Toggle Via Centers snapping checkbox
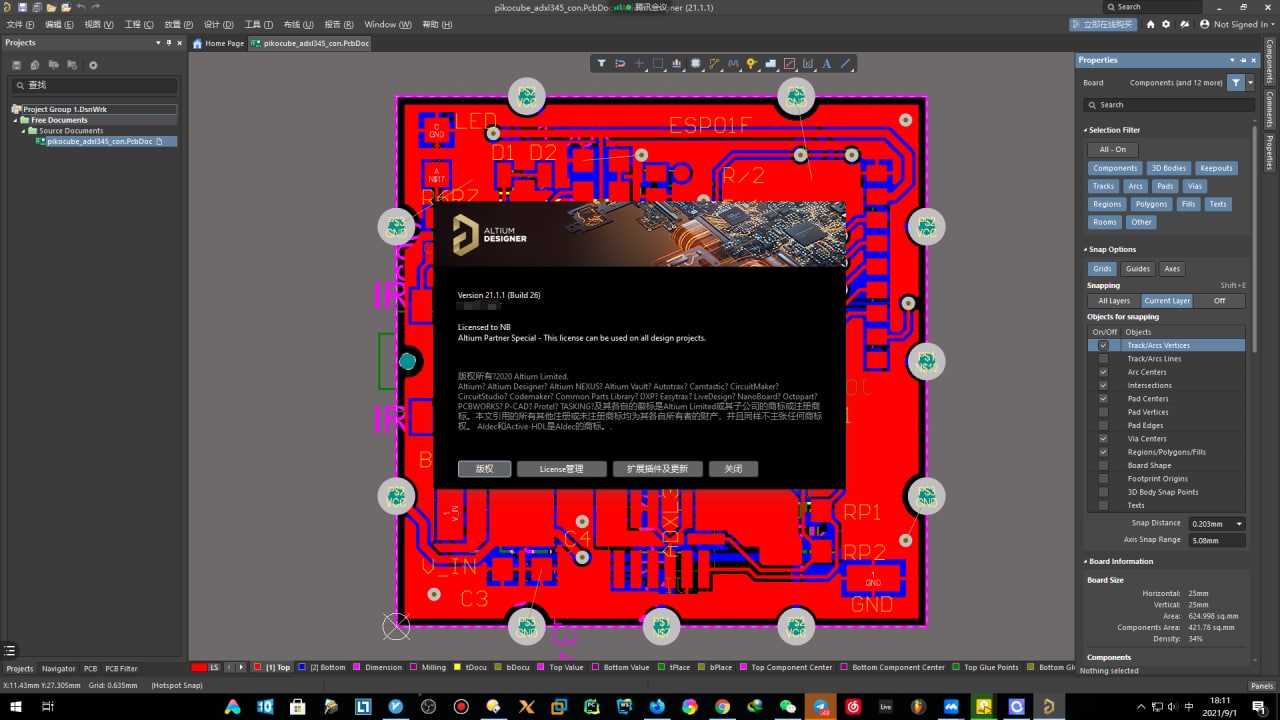The width and height of the screenshot is (1280, 720). pos(1103,438)
